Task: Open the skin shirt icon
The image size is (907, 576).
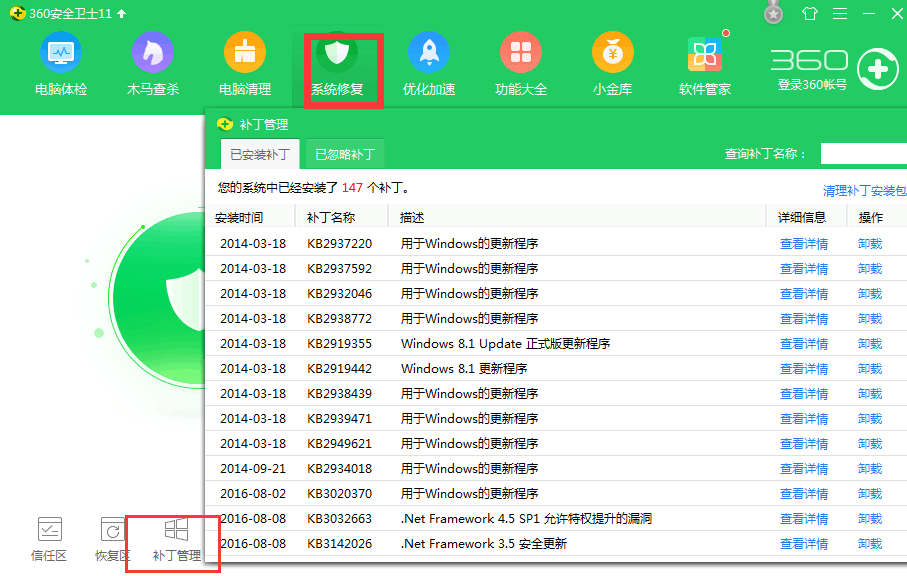Action: pos(810,13)
